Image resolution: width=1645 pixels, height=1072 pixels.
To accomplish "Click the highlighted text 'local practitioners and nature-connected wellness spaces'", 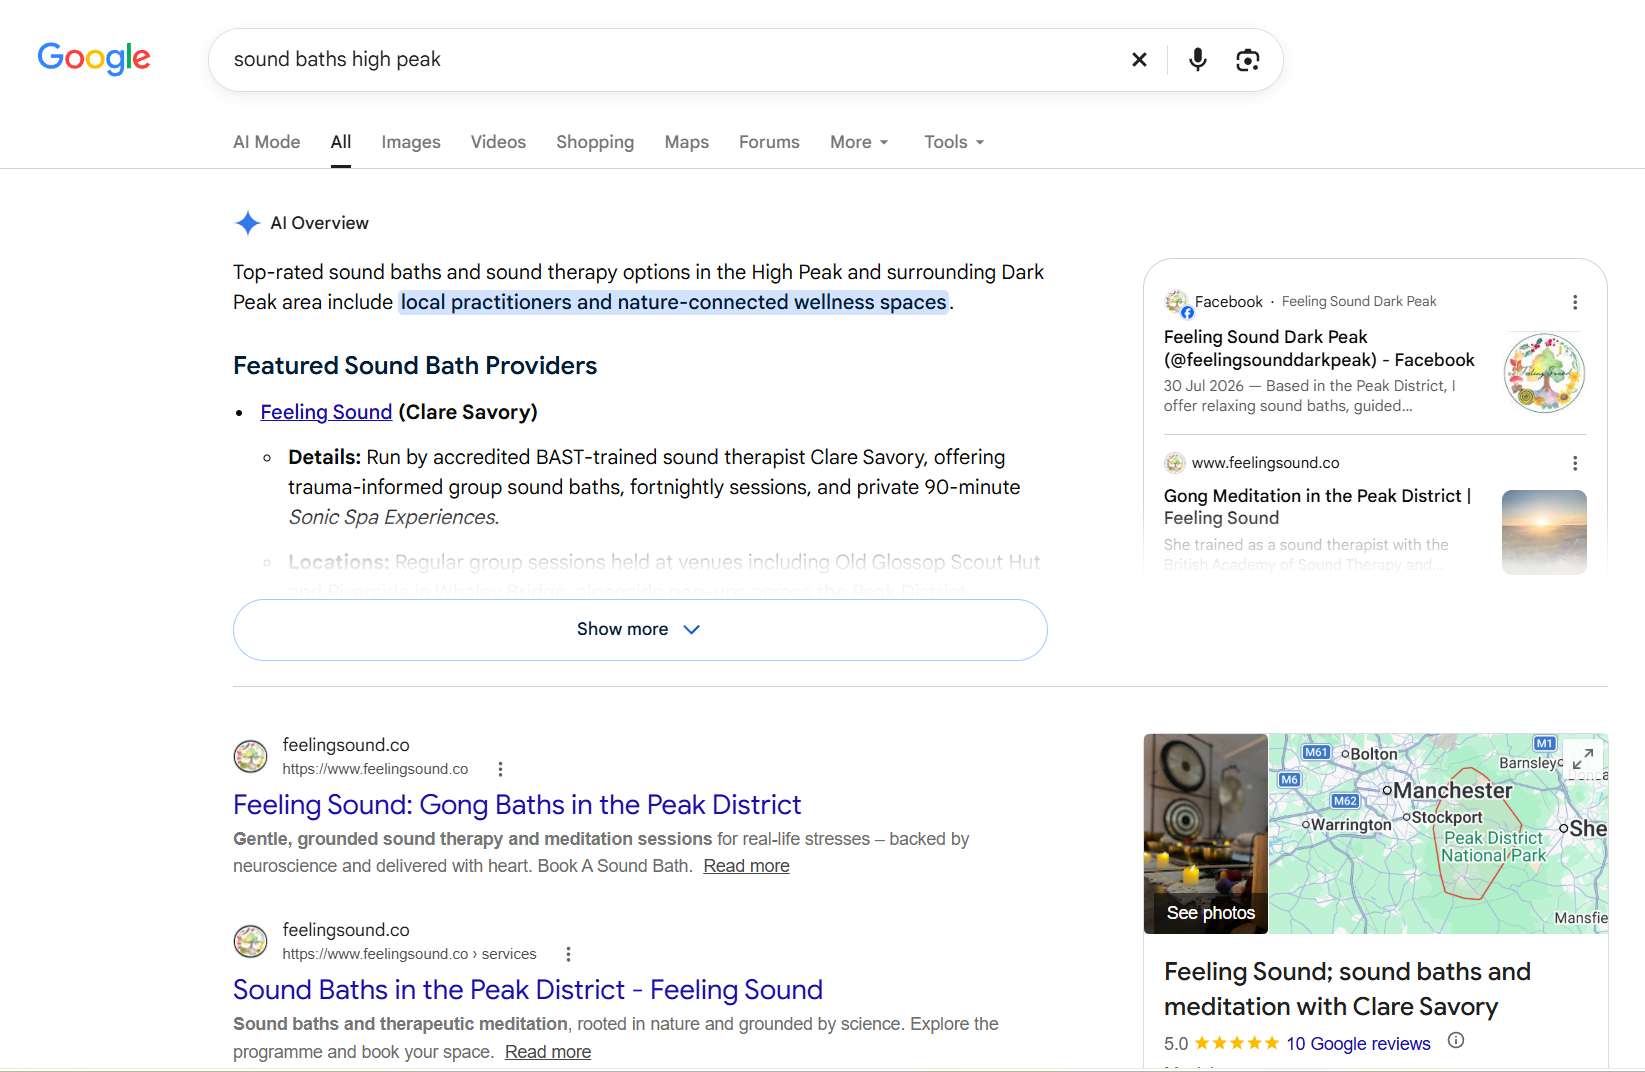I will coord(674,302).
